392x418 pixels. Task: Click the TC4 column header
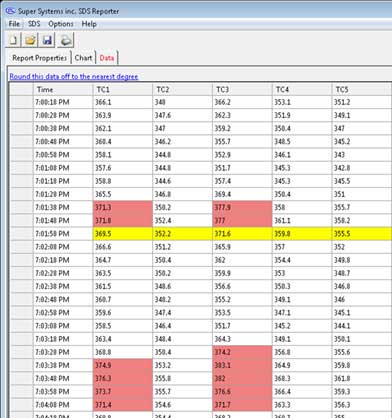(302, 89)
